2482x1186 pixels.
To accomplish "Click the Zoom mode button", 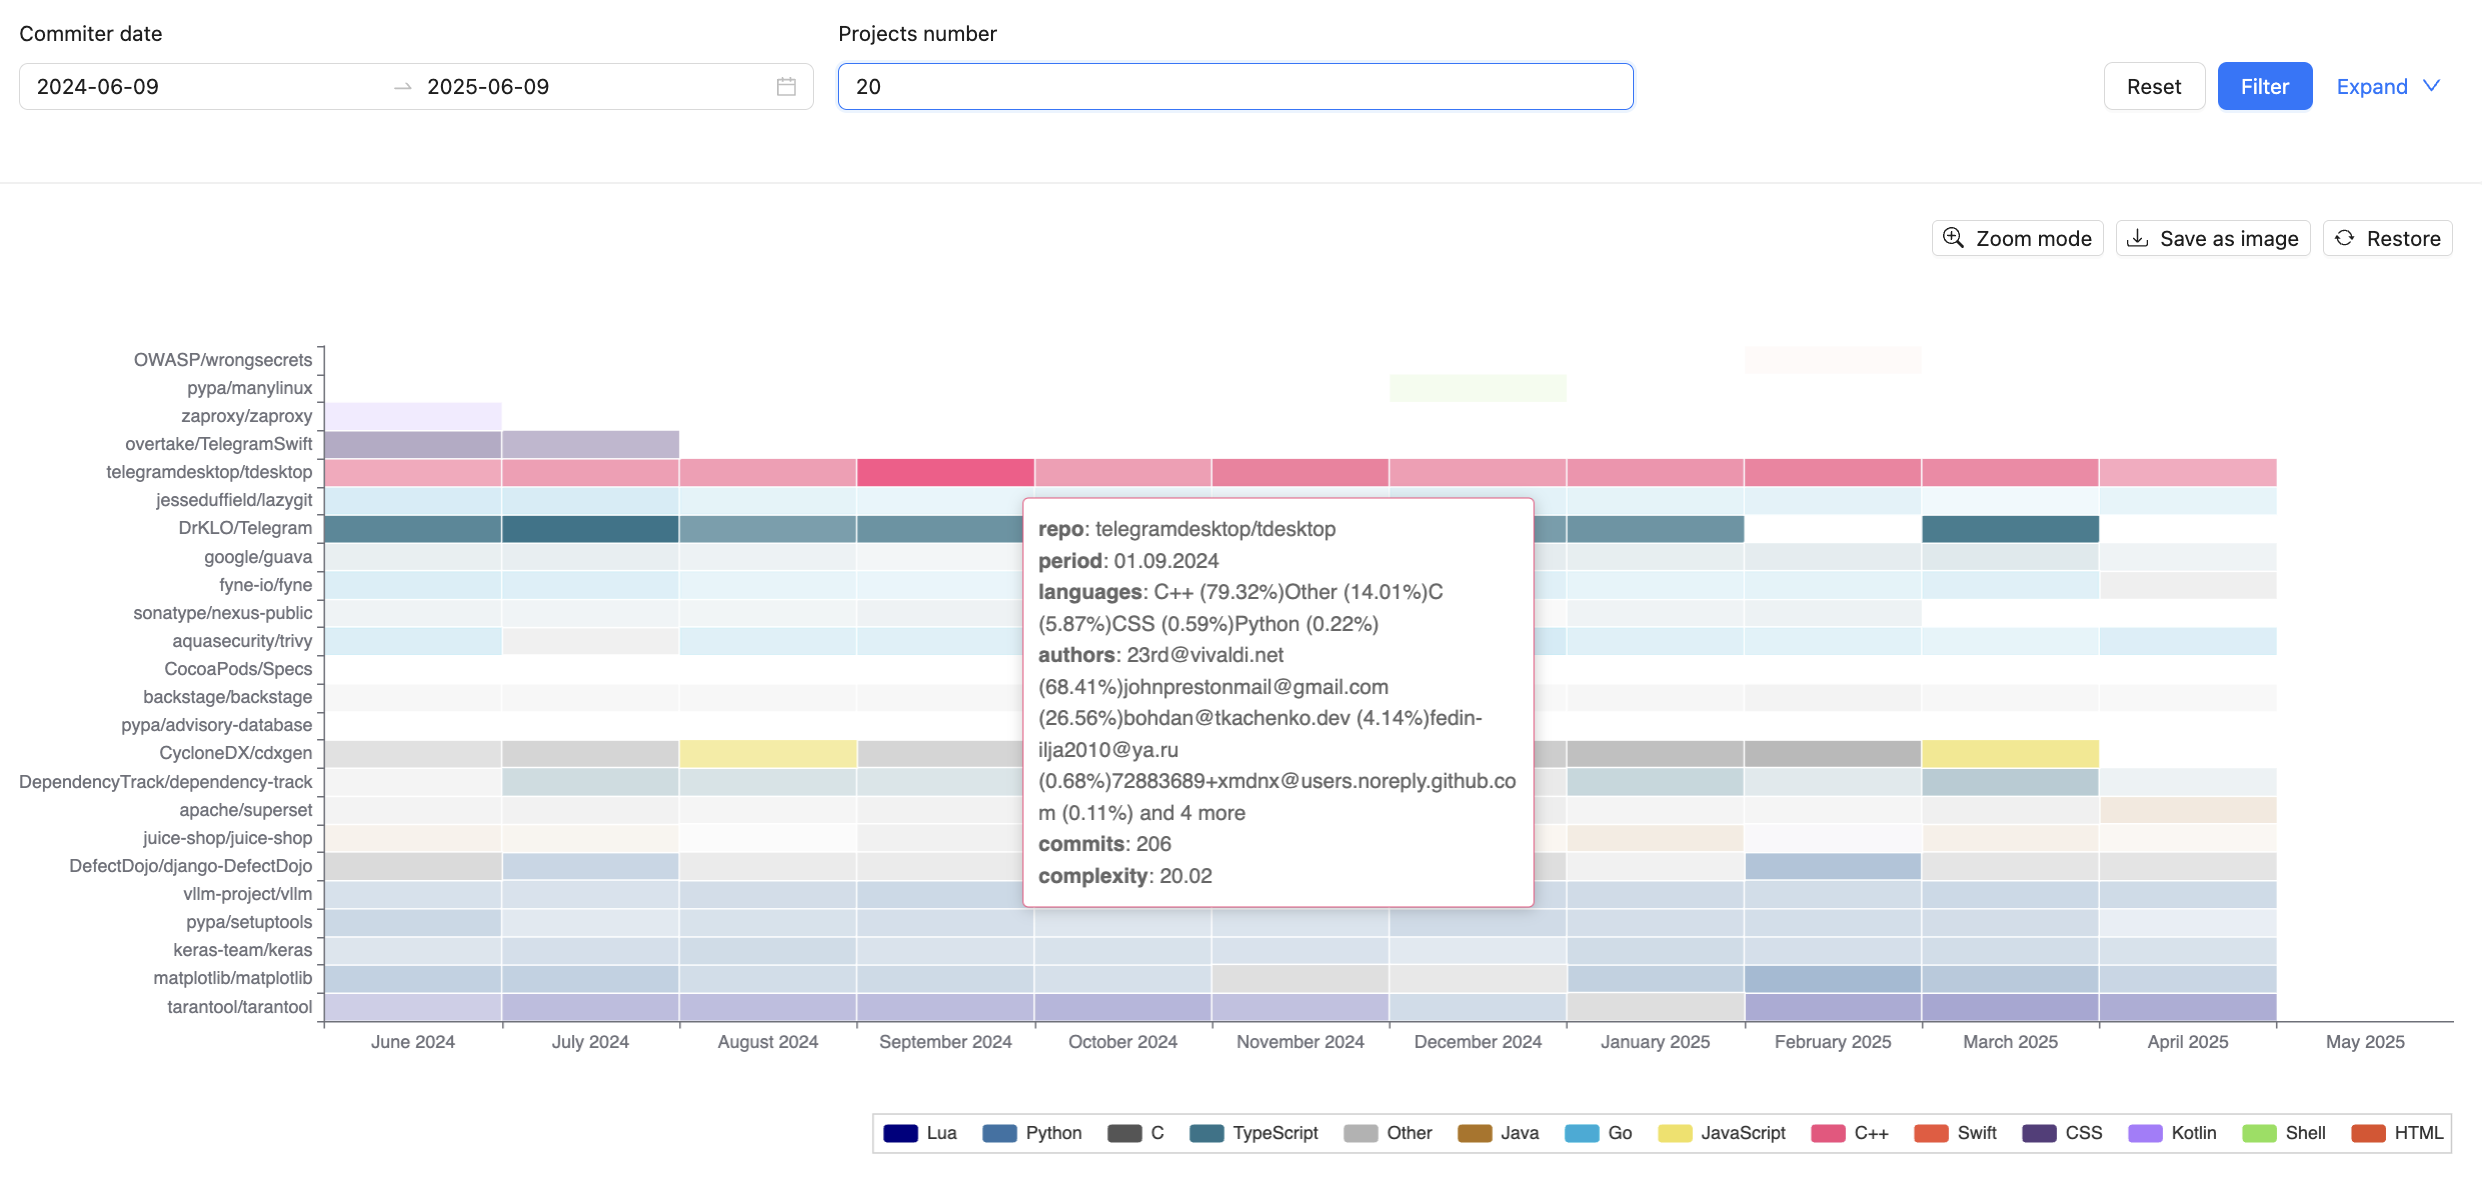I will click(x=2018, y=238).
